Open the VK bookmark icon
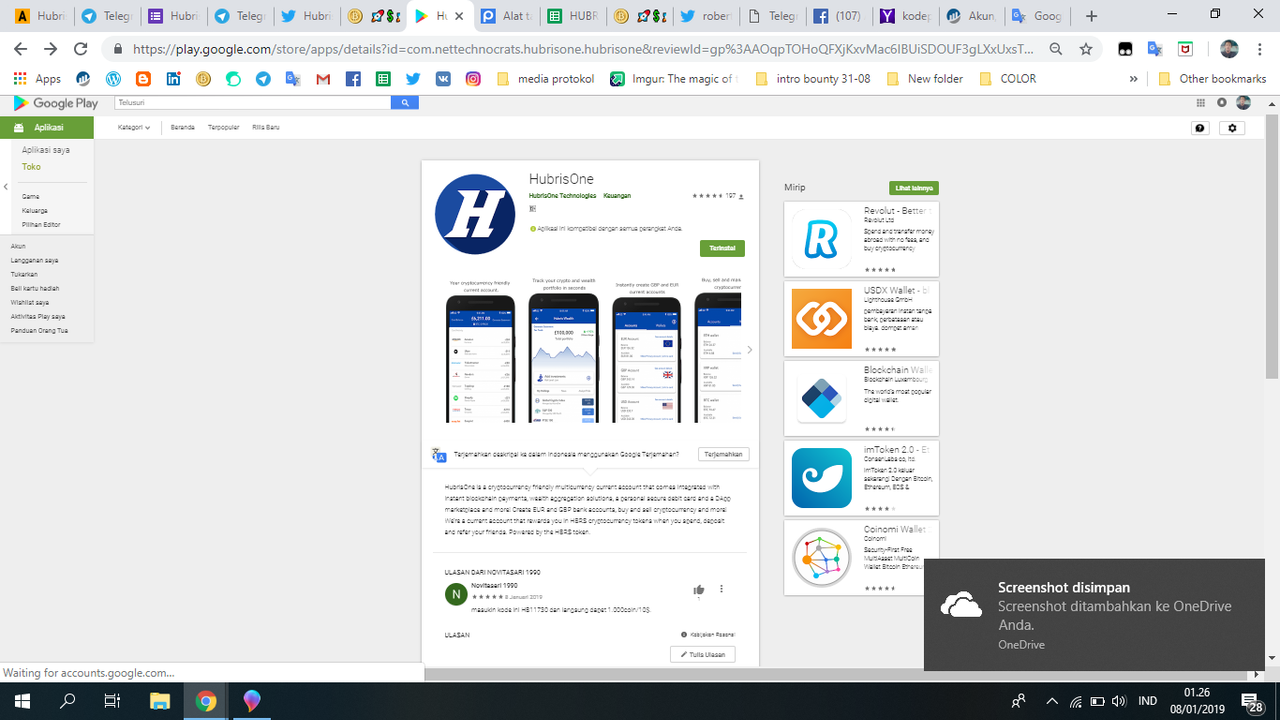Viewport: 1280px width, 720px height. [x=443, y=79]
